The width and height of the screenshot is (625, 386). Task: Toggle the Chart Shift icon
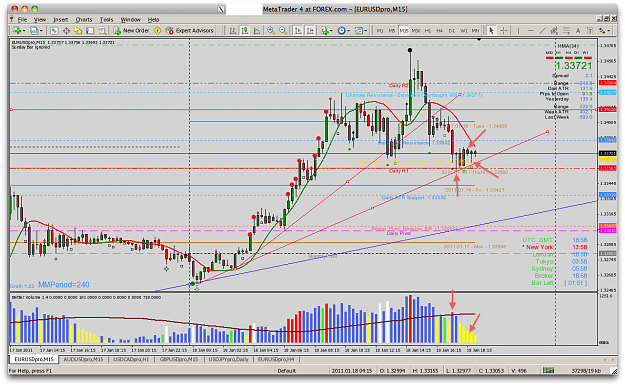pos(310,30)
